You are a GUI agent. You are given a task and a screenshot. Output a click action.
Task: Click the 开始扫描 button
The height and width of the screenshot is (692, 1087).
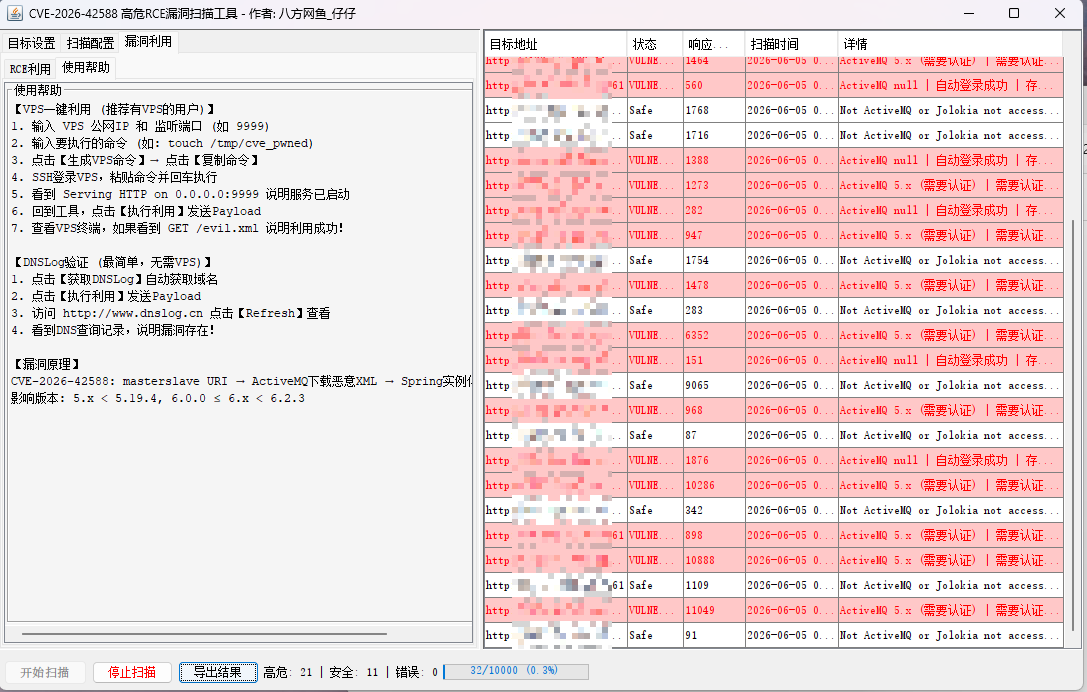(45, 672)
